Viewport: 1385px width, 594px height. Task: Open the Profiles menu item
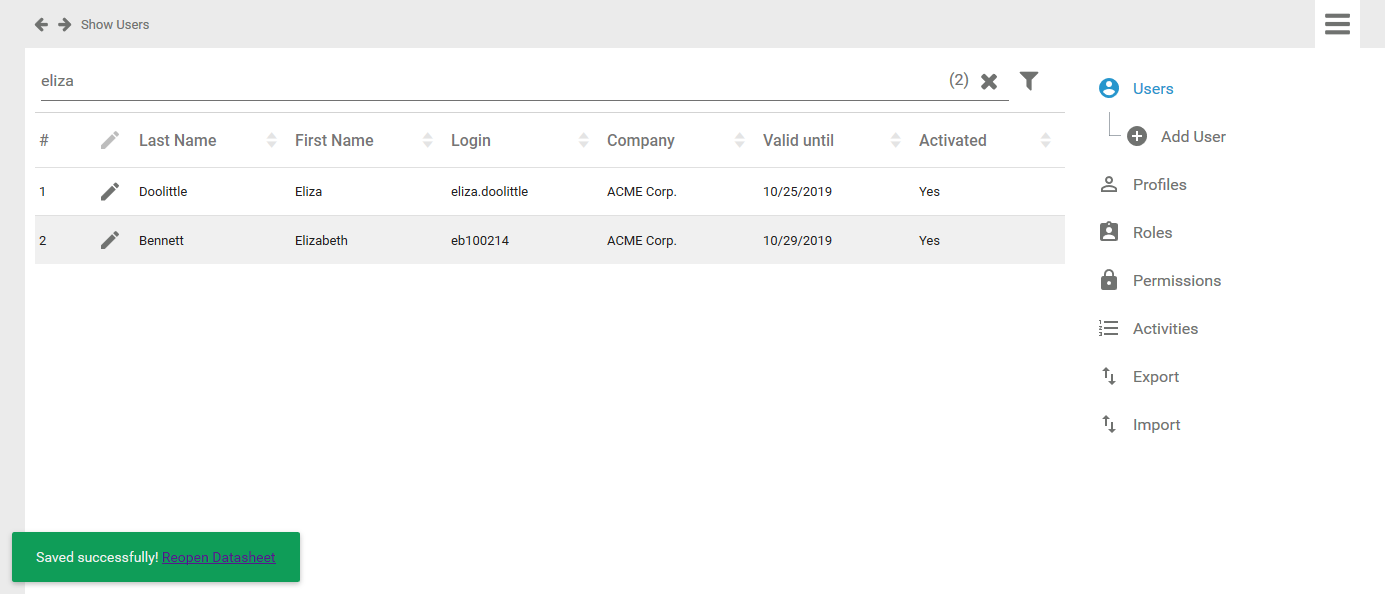pos(1159,185)
